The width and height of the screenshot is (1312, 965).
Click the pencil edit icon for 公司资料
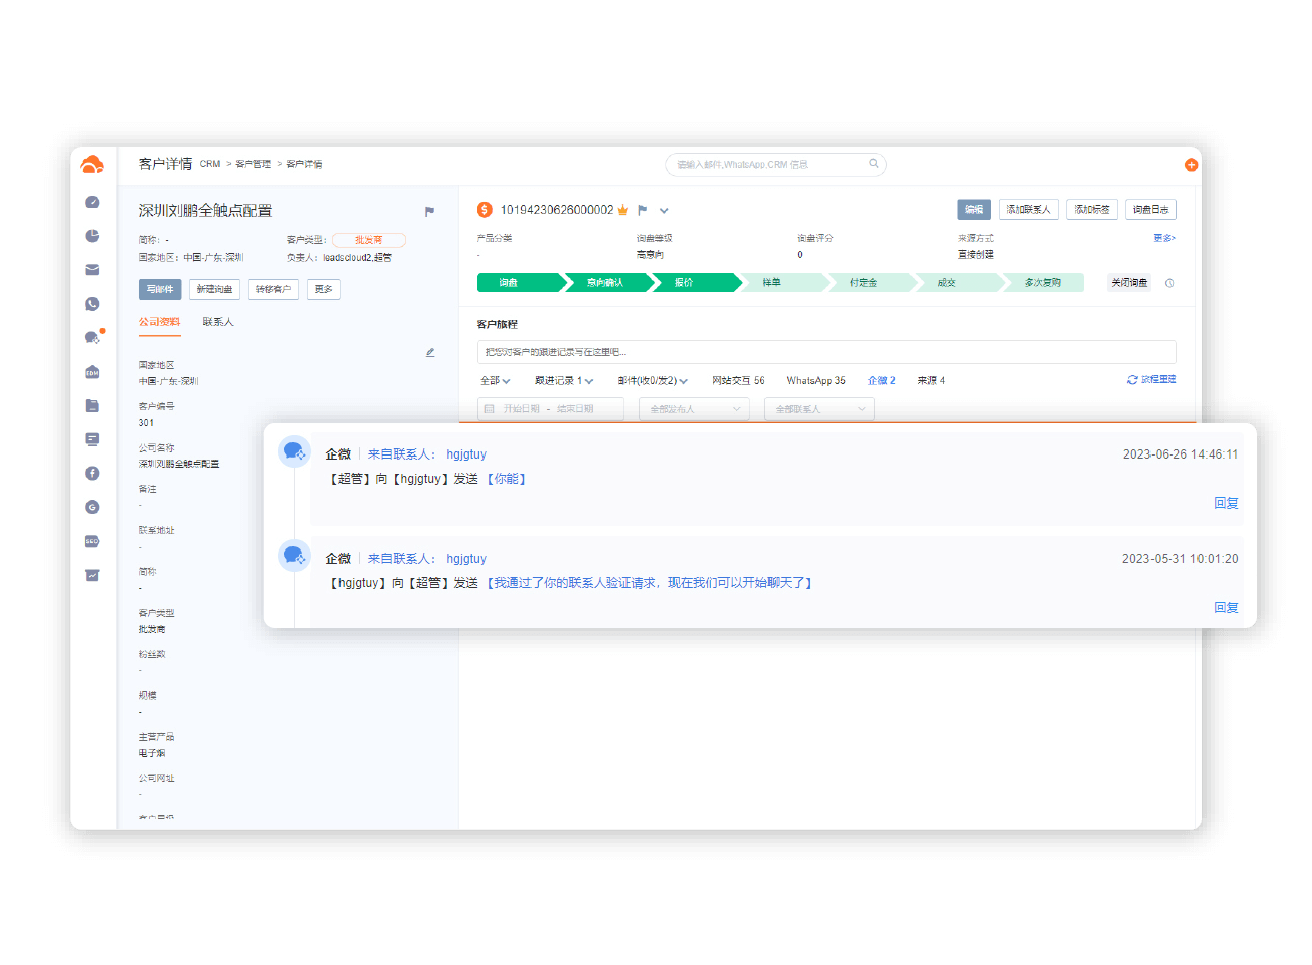[x=430, y=352]
